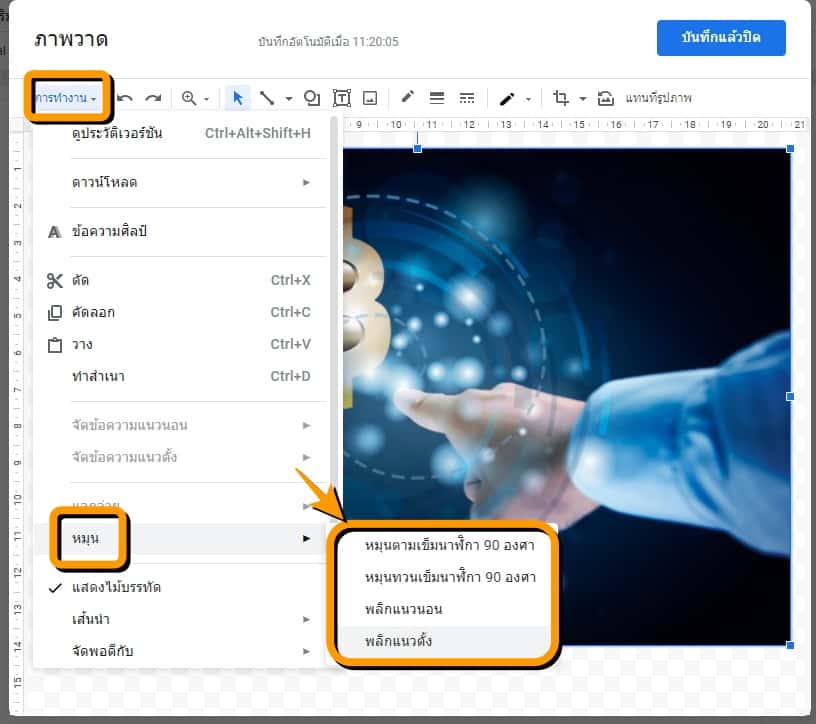The height and width of the screenshot is (724, 816).
Task: Open the การทำงาน actions menu
Action: pyautogui.click(x=67, y=98)
